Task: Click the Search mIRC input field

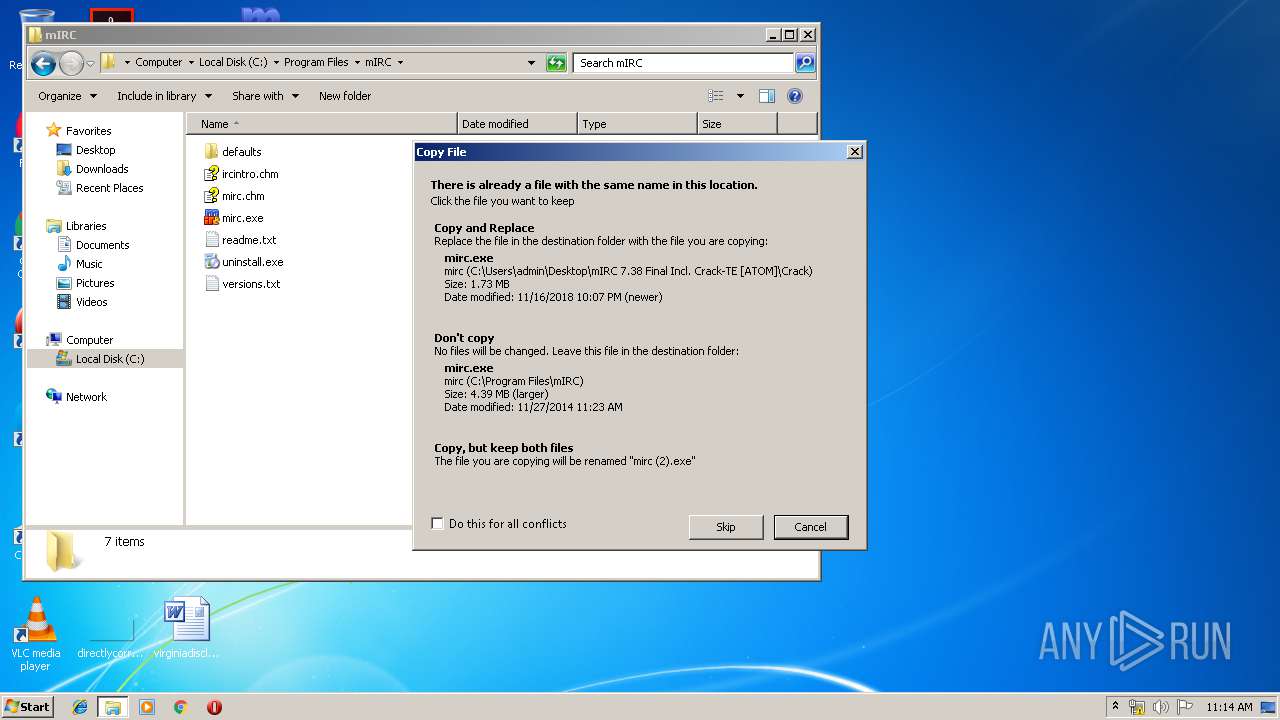Action: tap(685, 63)
